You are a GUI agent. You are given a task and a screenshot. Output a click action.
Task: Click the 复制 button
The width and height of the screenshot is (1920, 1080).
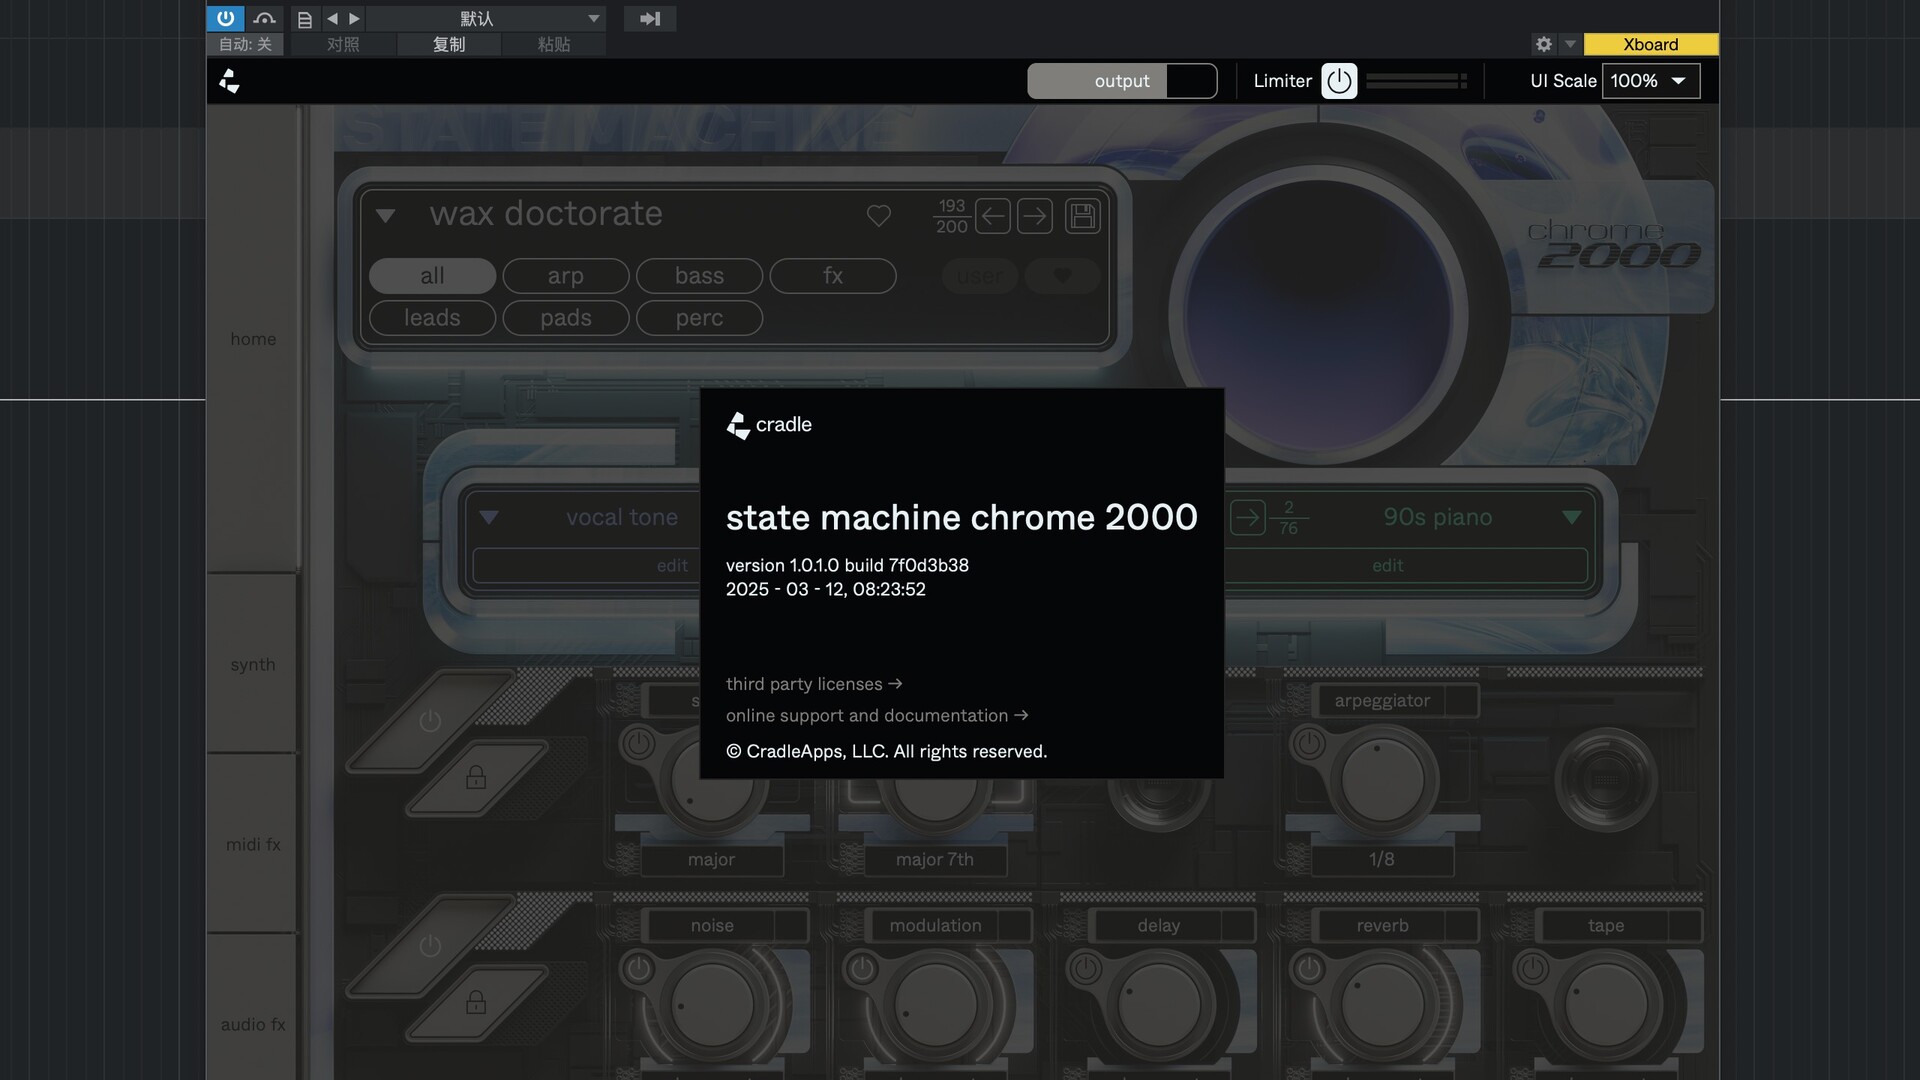coord(448,44)
